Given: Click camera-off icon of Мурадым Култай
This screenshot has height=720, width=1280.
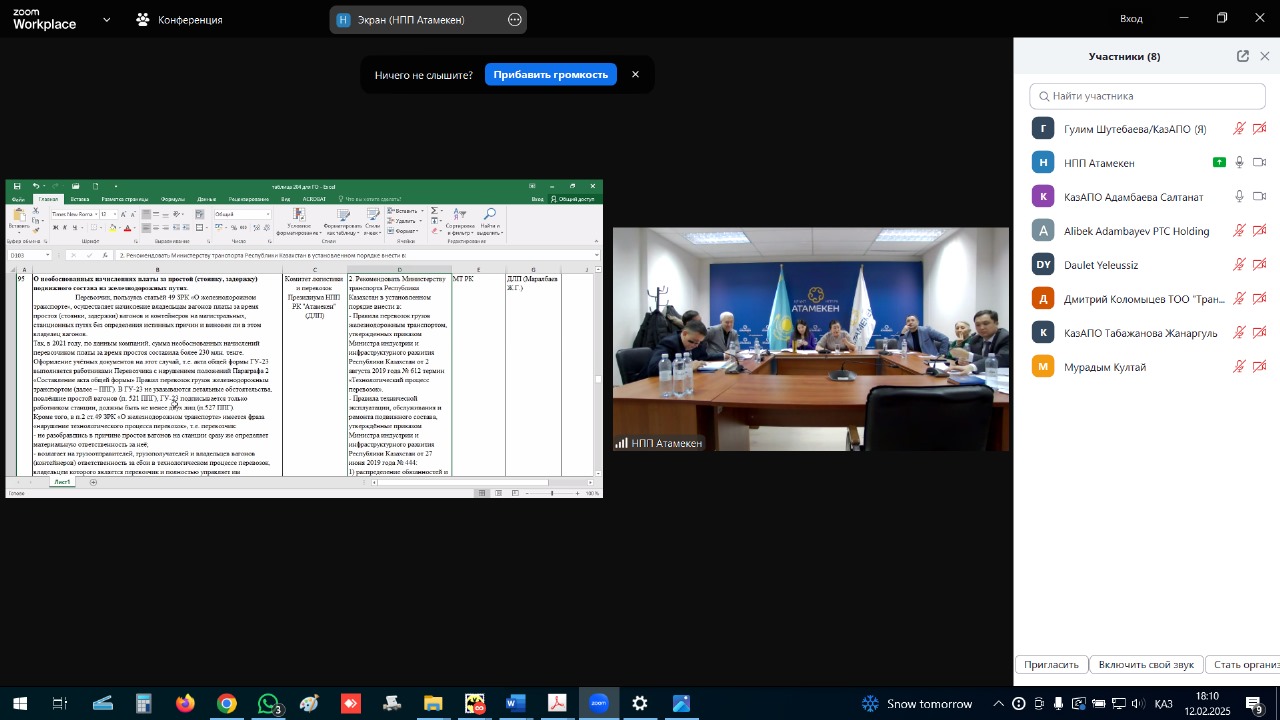Looking at the screenshot, I should (1260, 367).
